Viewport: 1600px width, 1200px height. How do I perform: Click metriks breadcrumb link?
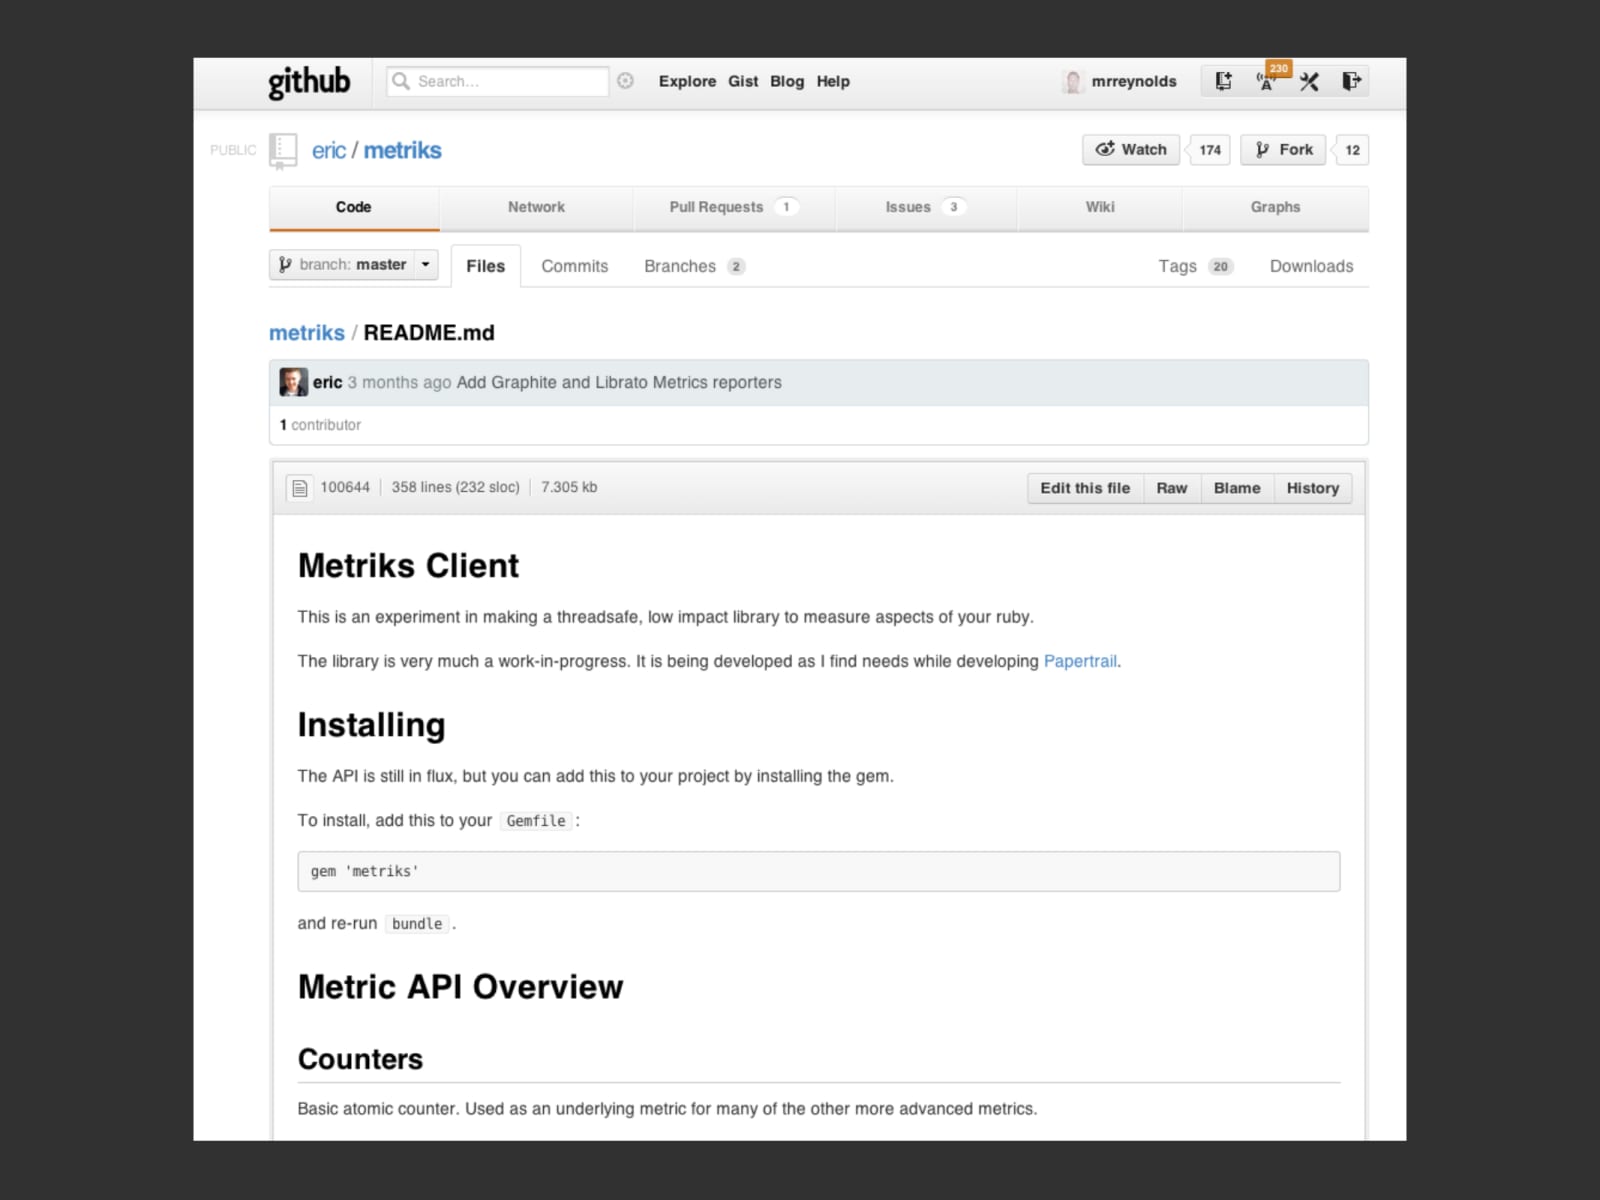(307, 333)
